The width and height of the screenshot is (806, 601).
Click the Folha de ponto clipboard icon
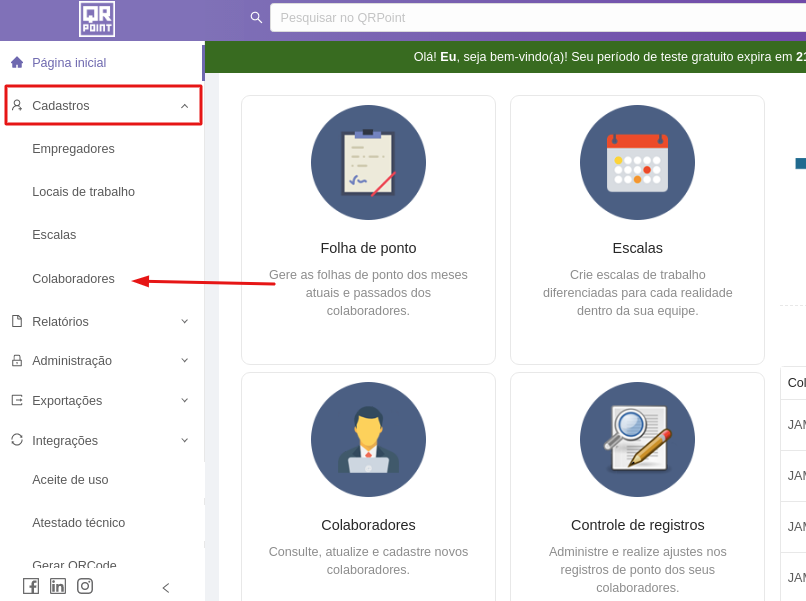click(368, 162)
